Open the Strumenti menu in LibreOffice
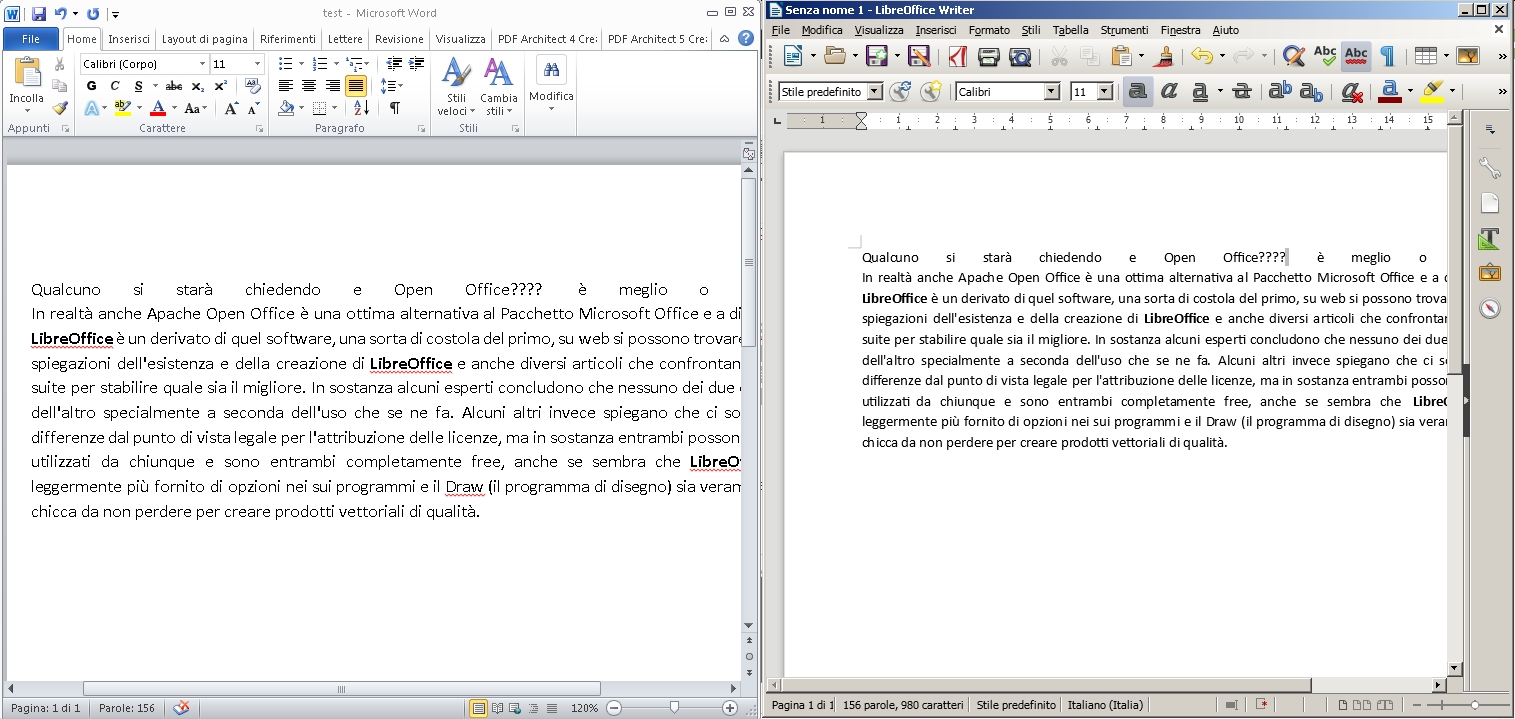The height and width of the screenshot is (719, 1515). (1124, 31)
